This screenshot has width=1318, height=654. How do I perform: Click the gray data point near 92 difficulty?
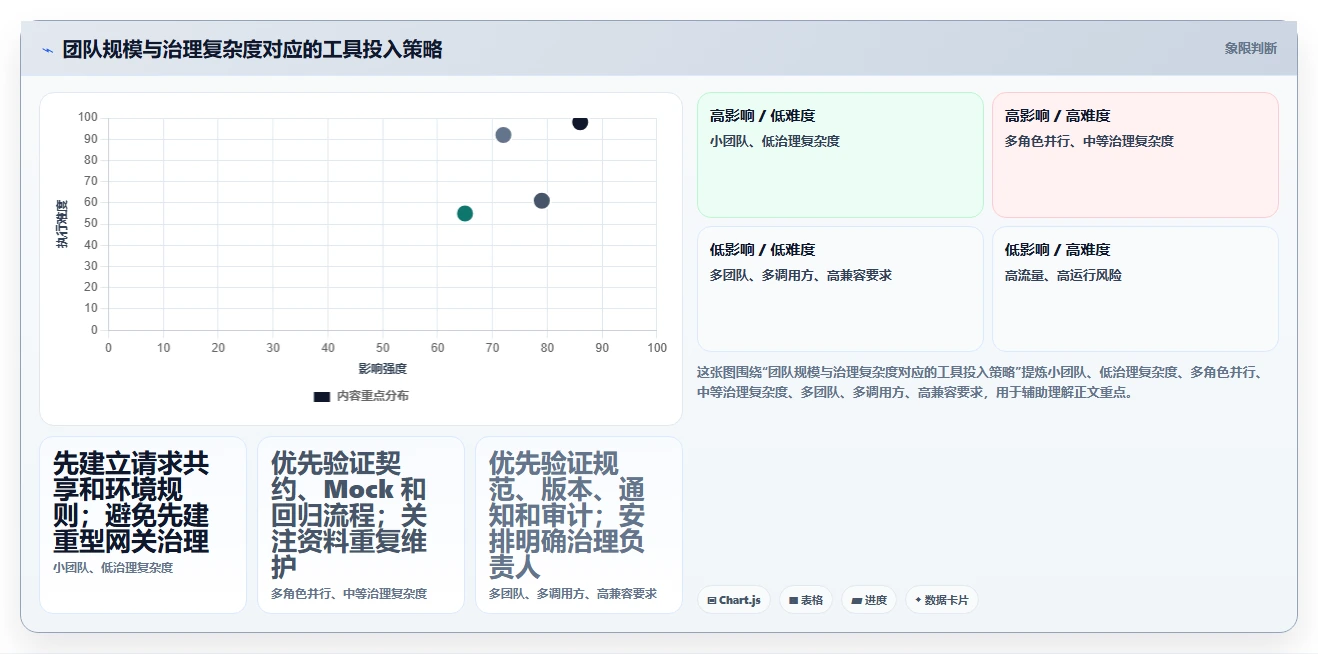click(x=503, y=135)
